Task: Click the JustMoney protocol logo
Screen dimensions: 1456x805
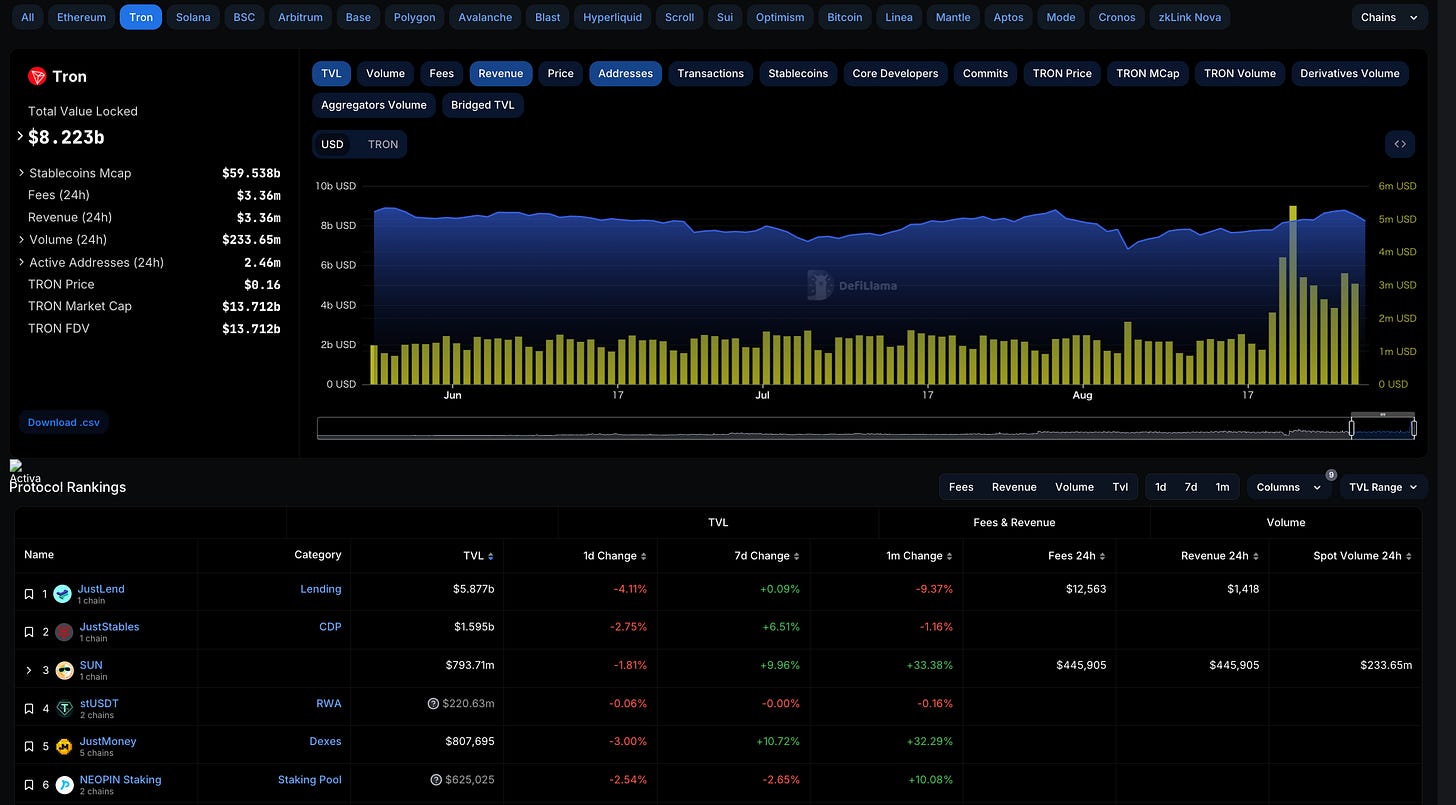Action: pyautogui.click(x=63, y=746)
